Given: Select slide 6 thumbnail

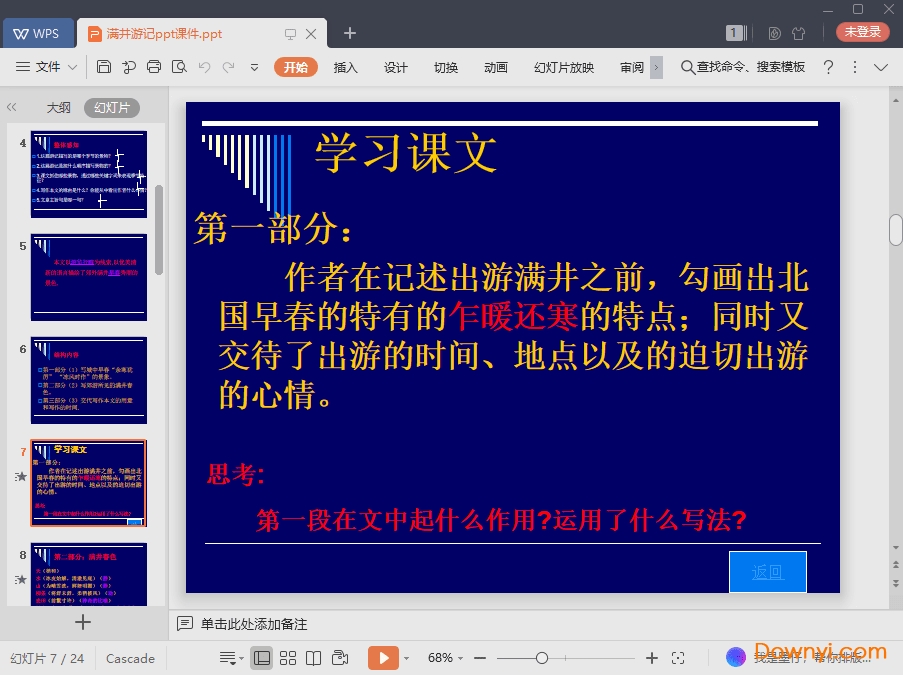Looking at the screenshot, I should 89,380.
